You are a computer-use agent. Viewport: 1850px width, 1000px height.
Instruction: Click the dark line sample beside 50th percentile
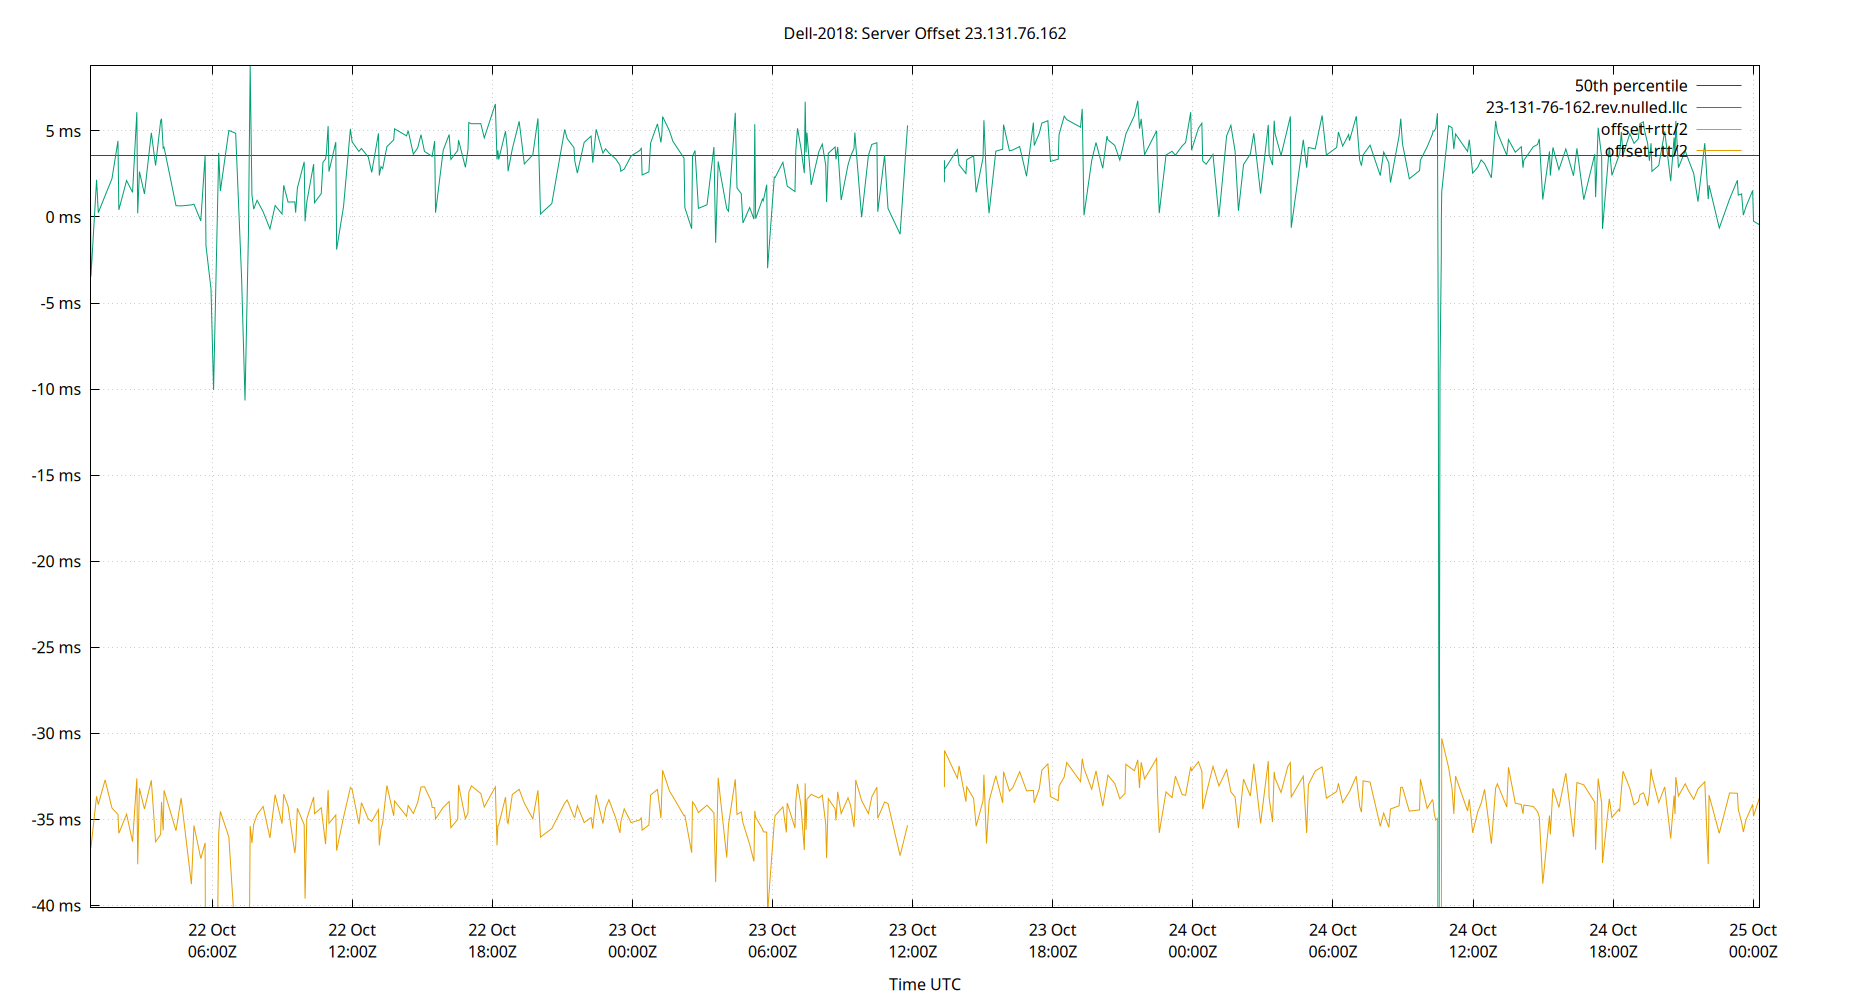pos(1719,86)
